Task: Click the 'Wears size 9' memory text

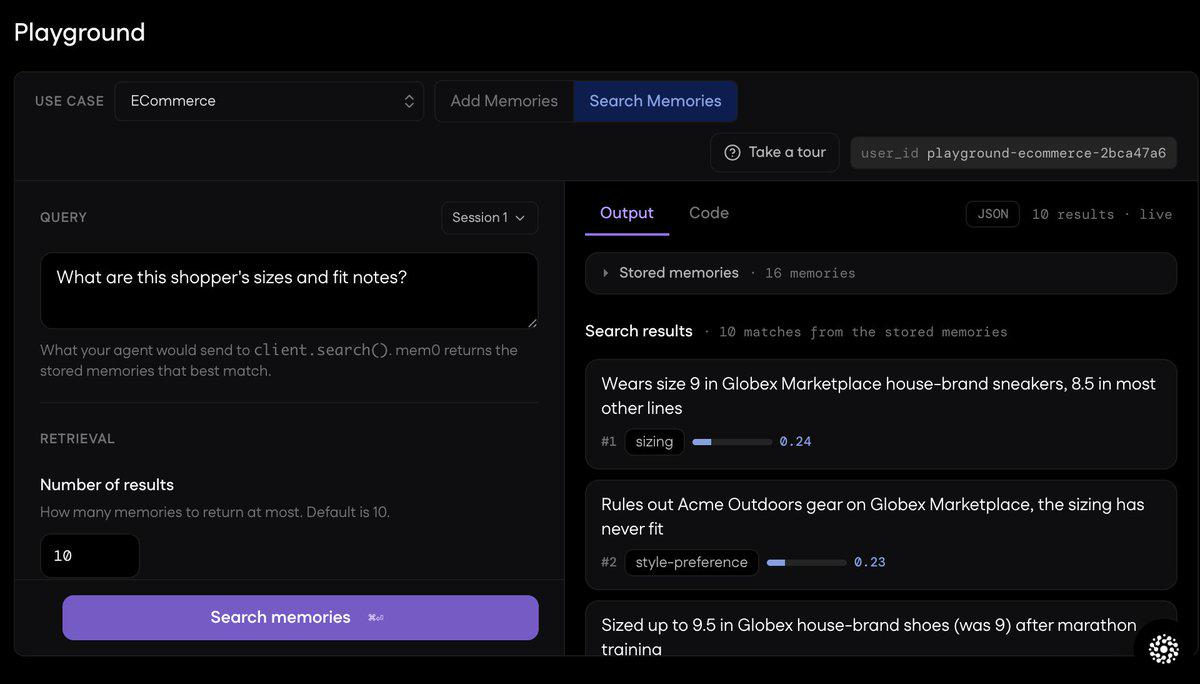Action: [x=878, y=396]
